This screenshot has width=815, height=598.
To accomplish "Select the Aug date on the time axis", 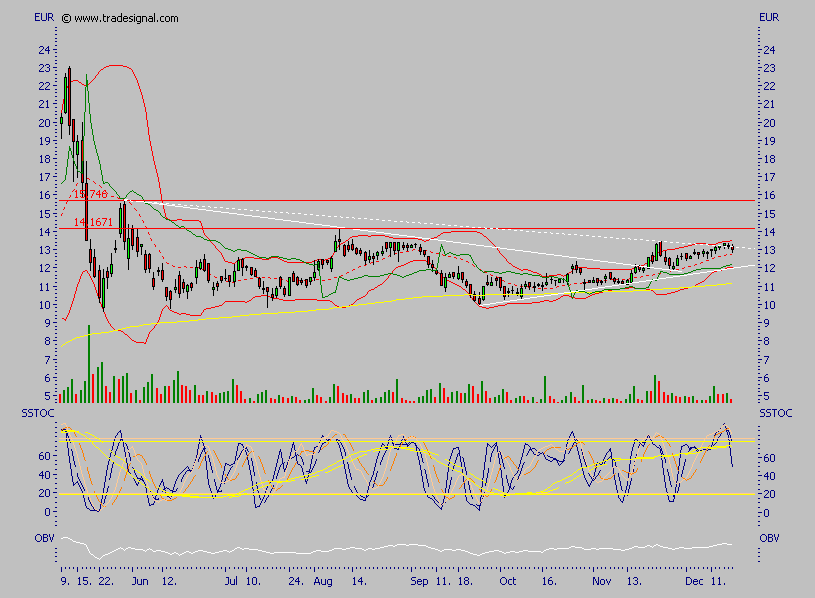I will pyautogui.click(x=321, y=580).
